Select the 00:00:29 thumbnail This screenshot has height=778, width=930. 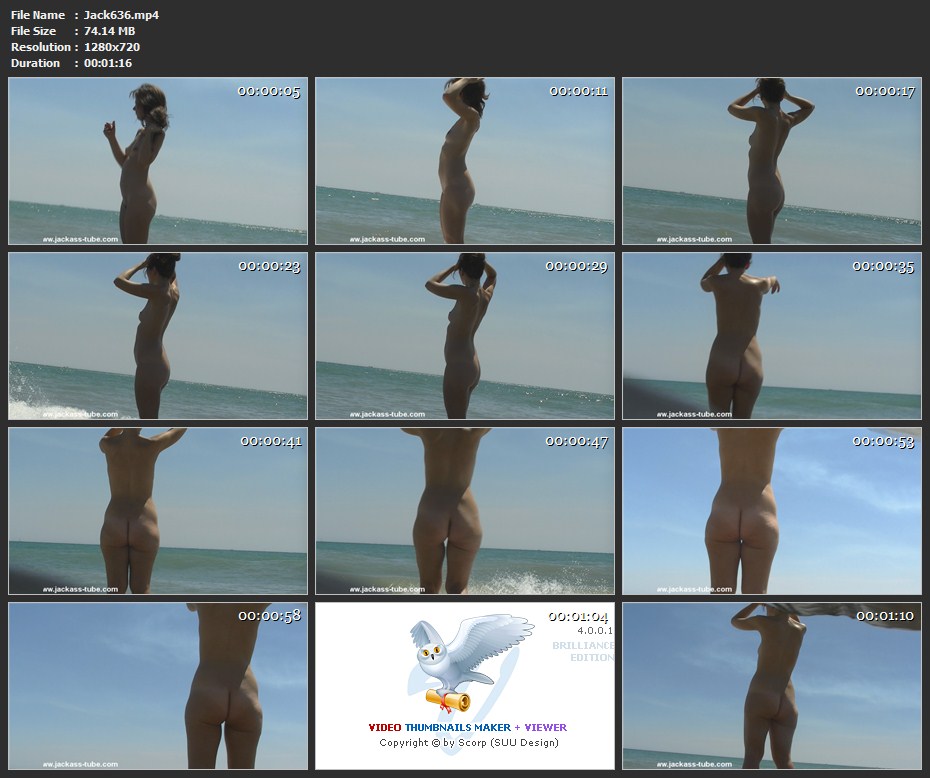pyautogui.click(x=465, y=336)
